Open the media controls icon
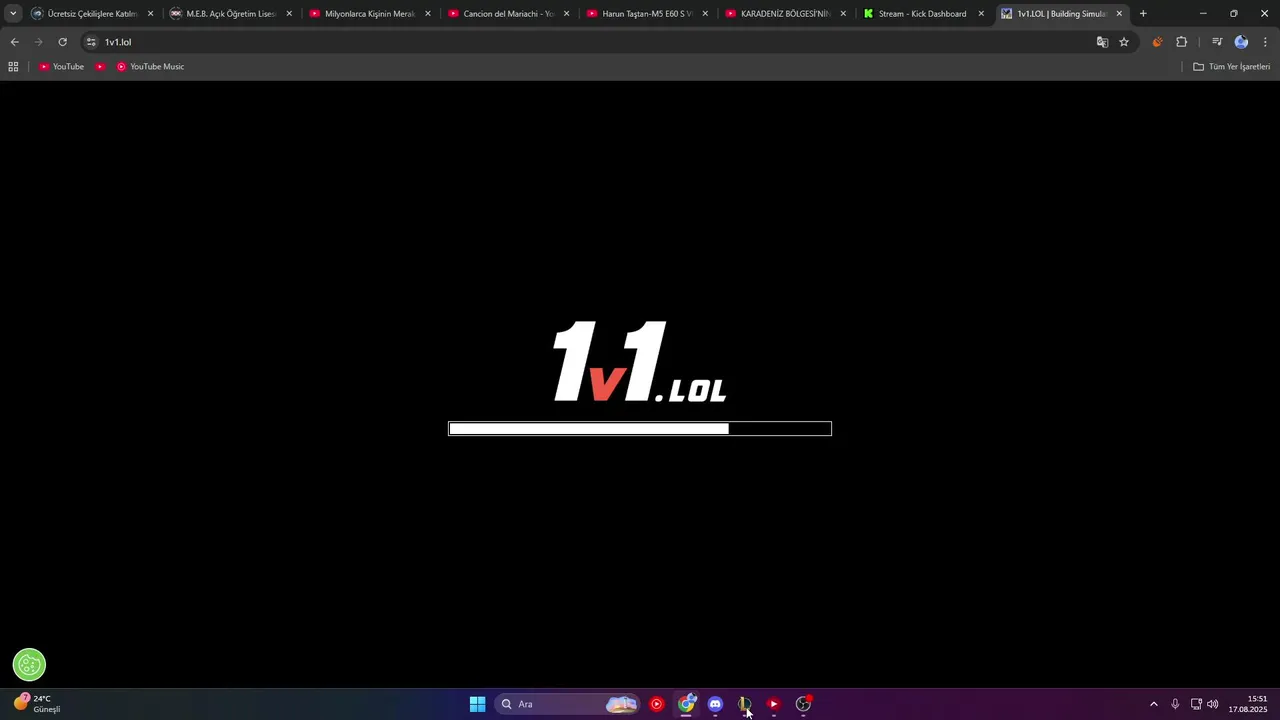The width and height of the screenshot is (1280, 720). click(1217, 42)
